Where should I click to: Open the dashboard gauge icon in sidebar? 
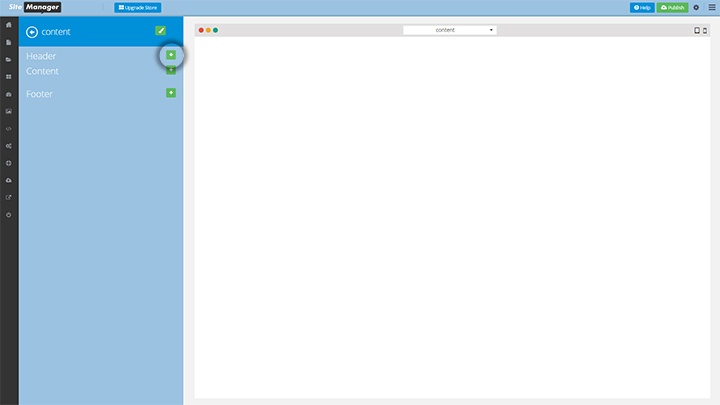pyautogui.click(x=9, y=94)
